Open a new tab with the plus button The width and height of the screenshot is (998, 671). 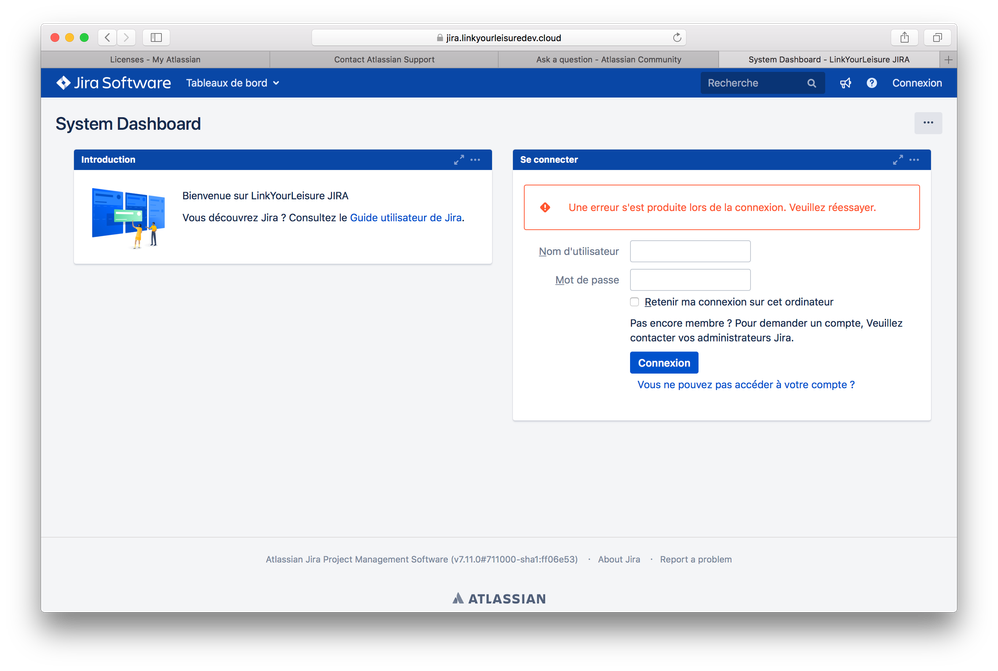coord(948,59)
